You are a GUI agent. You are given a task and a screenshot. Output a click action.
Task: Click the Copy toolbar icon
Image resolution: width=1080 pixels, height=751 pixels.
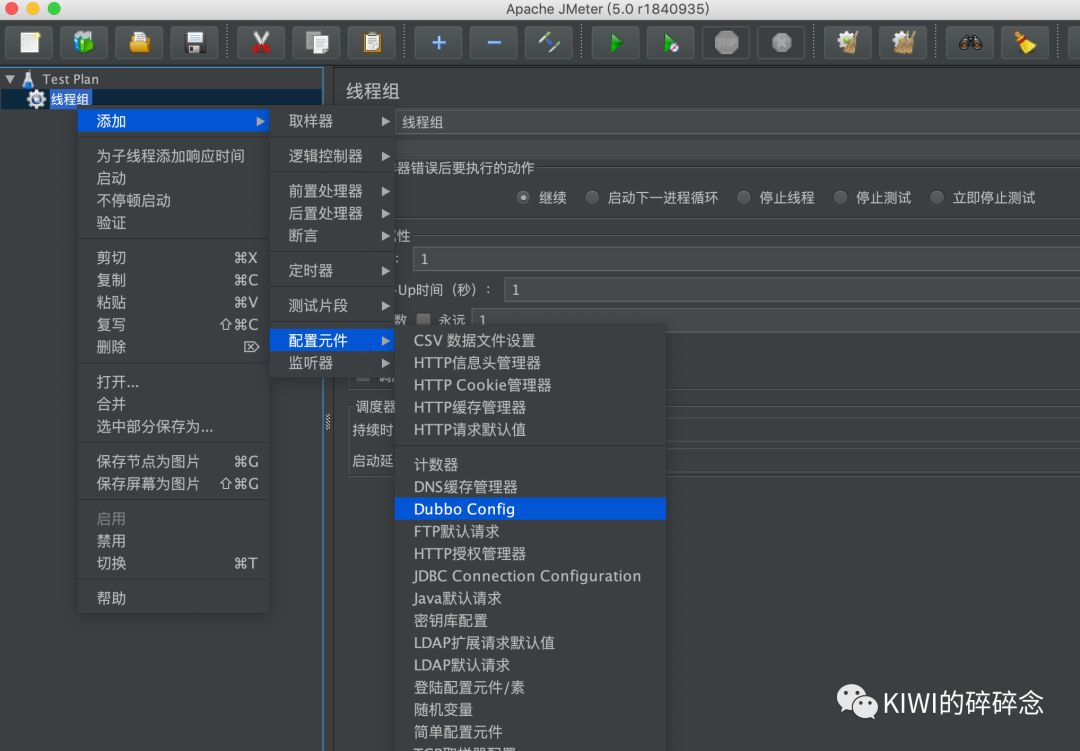pos(316,43)
